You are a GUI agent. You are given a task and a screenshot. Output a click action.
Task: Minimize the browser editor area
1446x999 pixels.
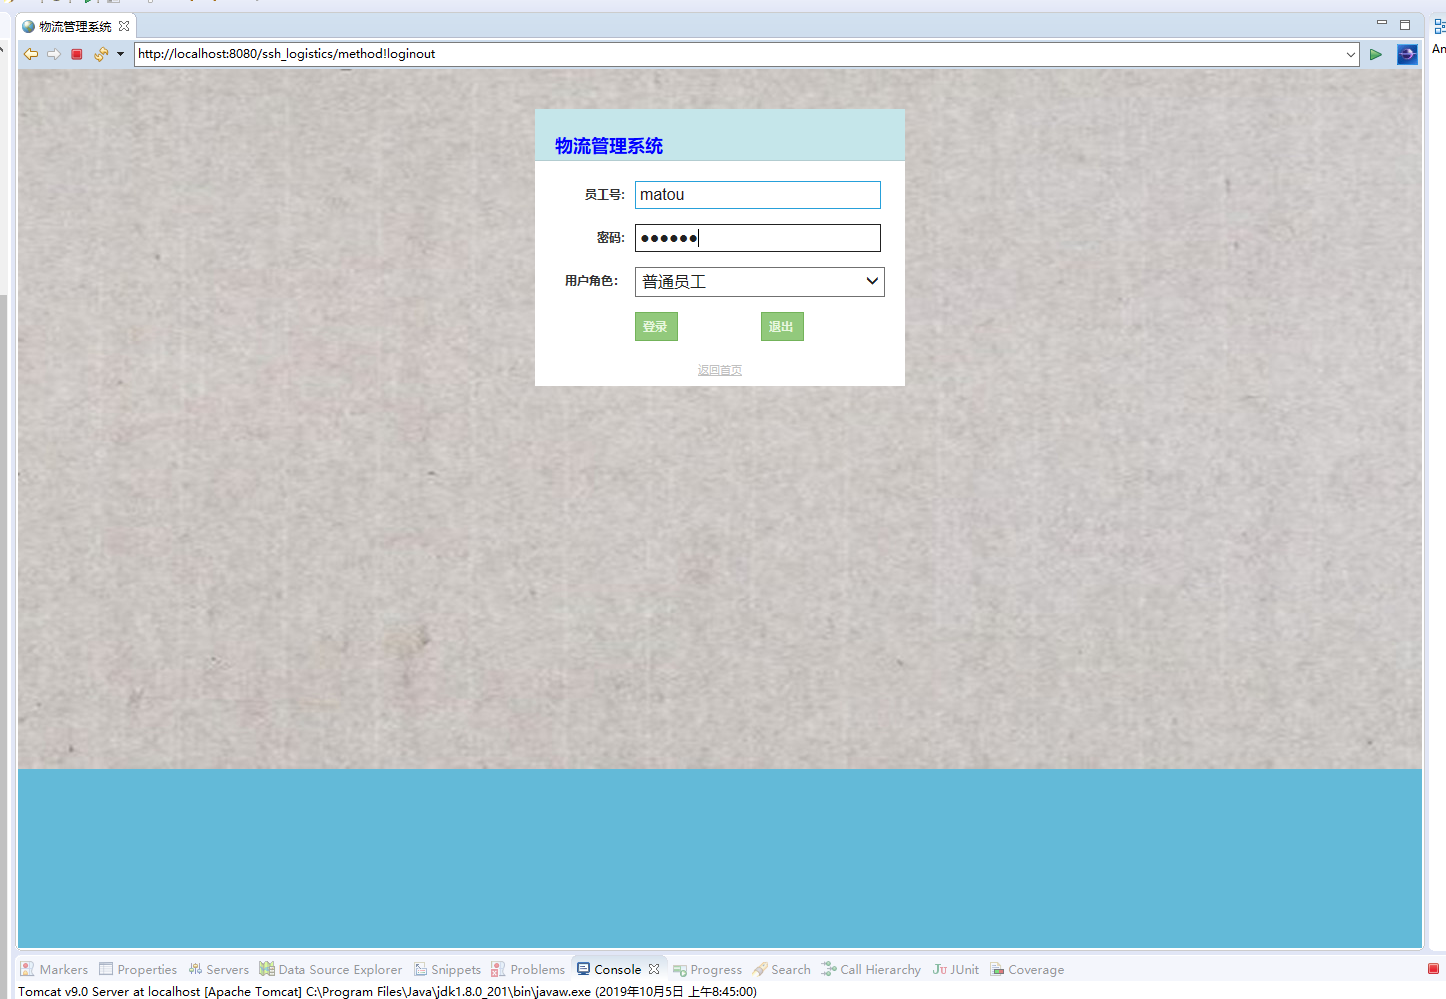1382,23
